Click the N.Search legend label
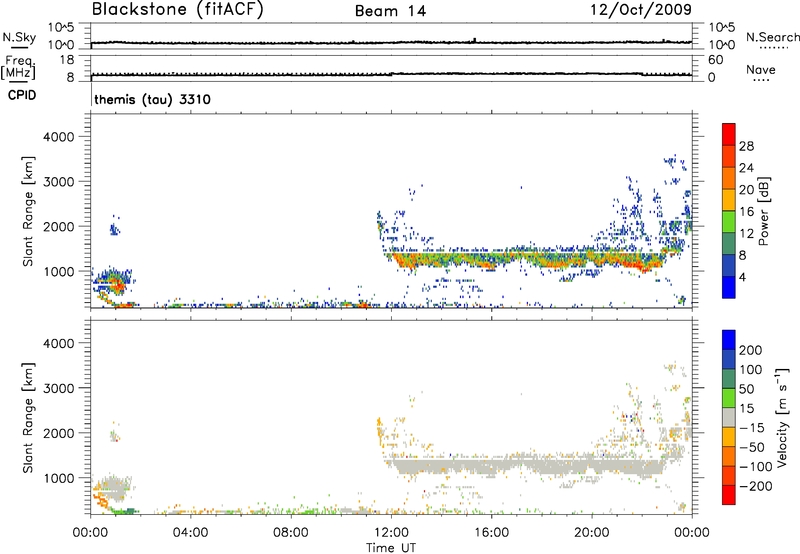800x554 pixels. pyautogui.click(x=772, y=37)
